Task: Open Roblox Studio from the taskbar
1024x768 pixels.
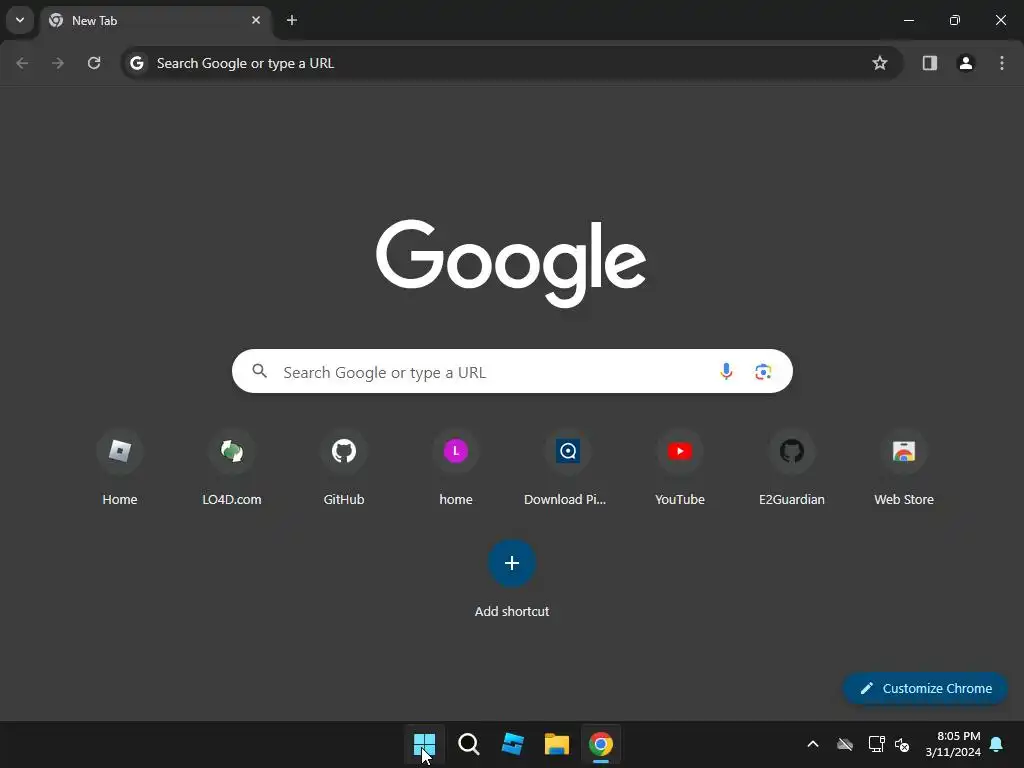Action: pos(513,744)
